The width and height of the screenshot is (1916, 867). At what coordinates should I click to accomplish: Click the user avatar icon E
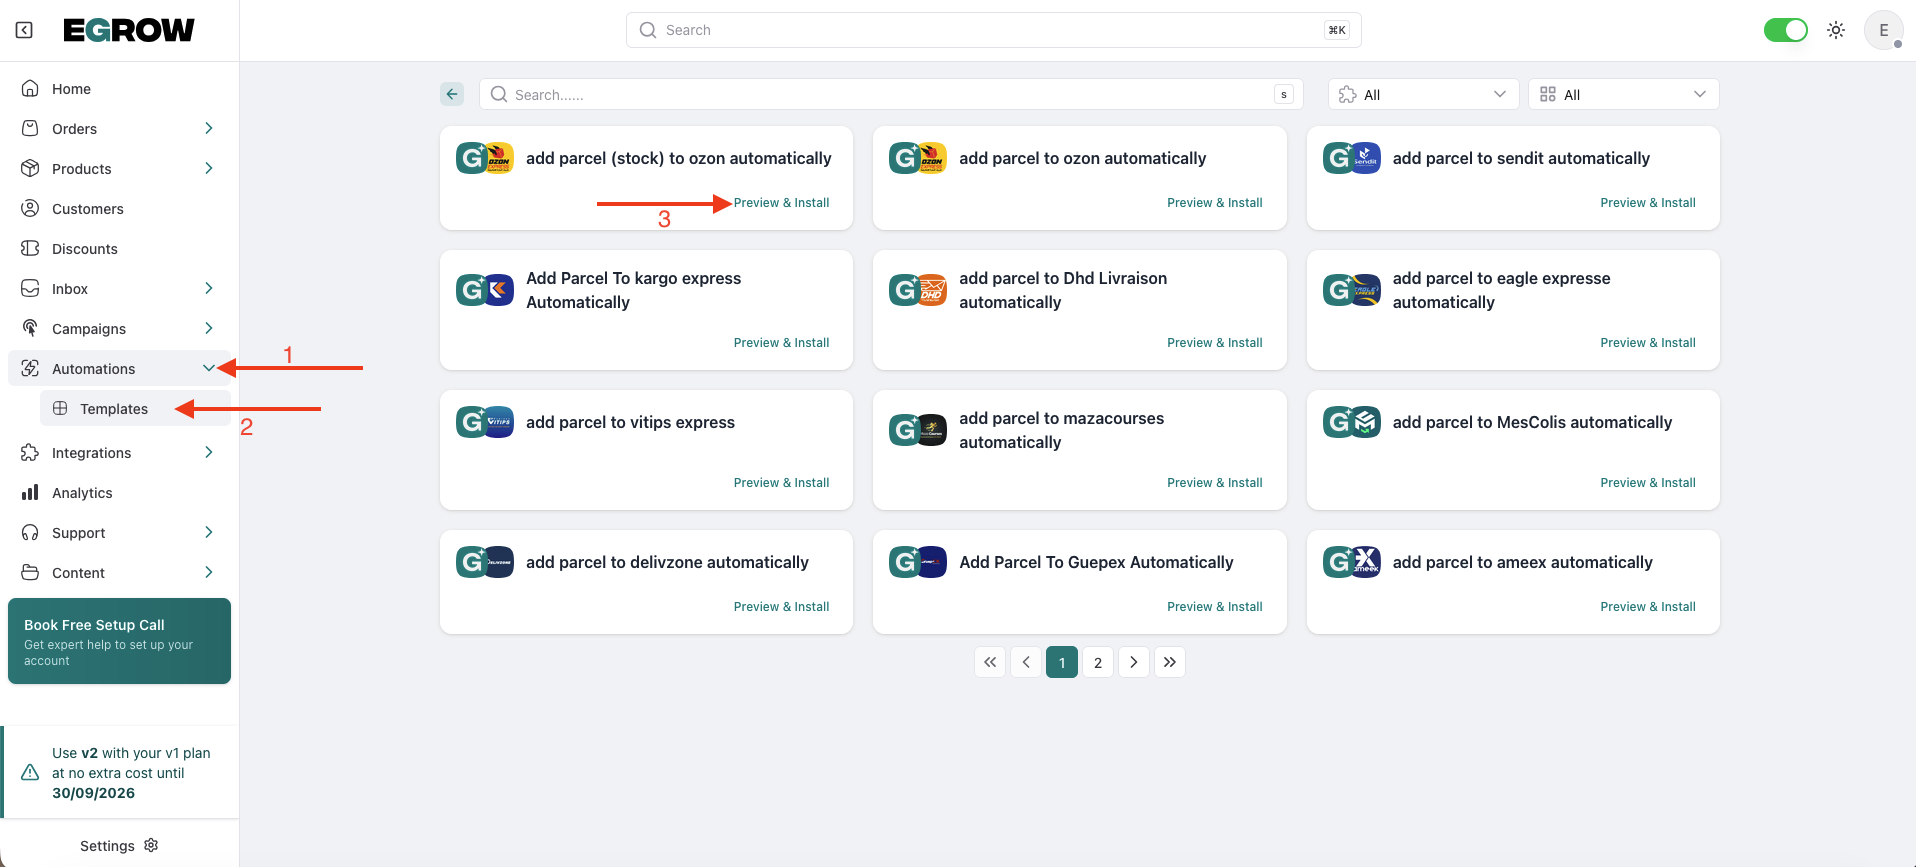(1883, 30)
